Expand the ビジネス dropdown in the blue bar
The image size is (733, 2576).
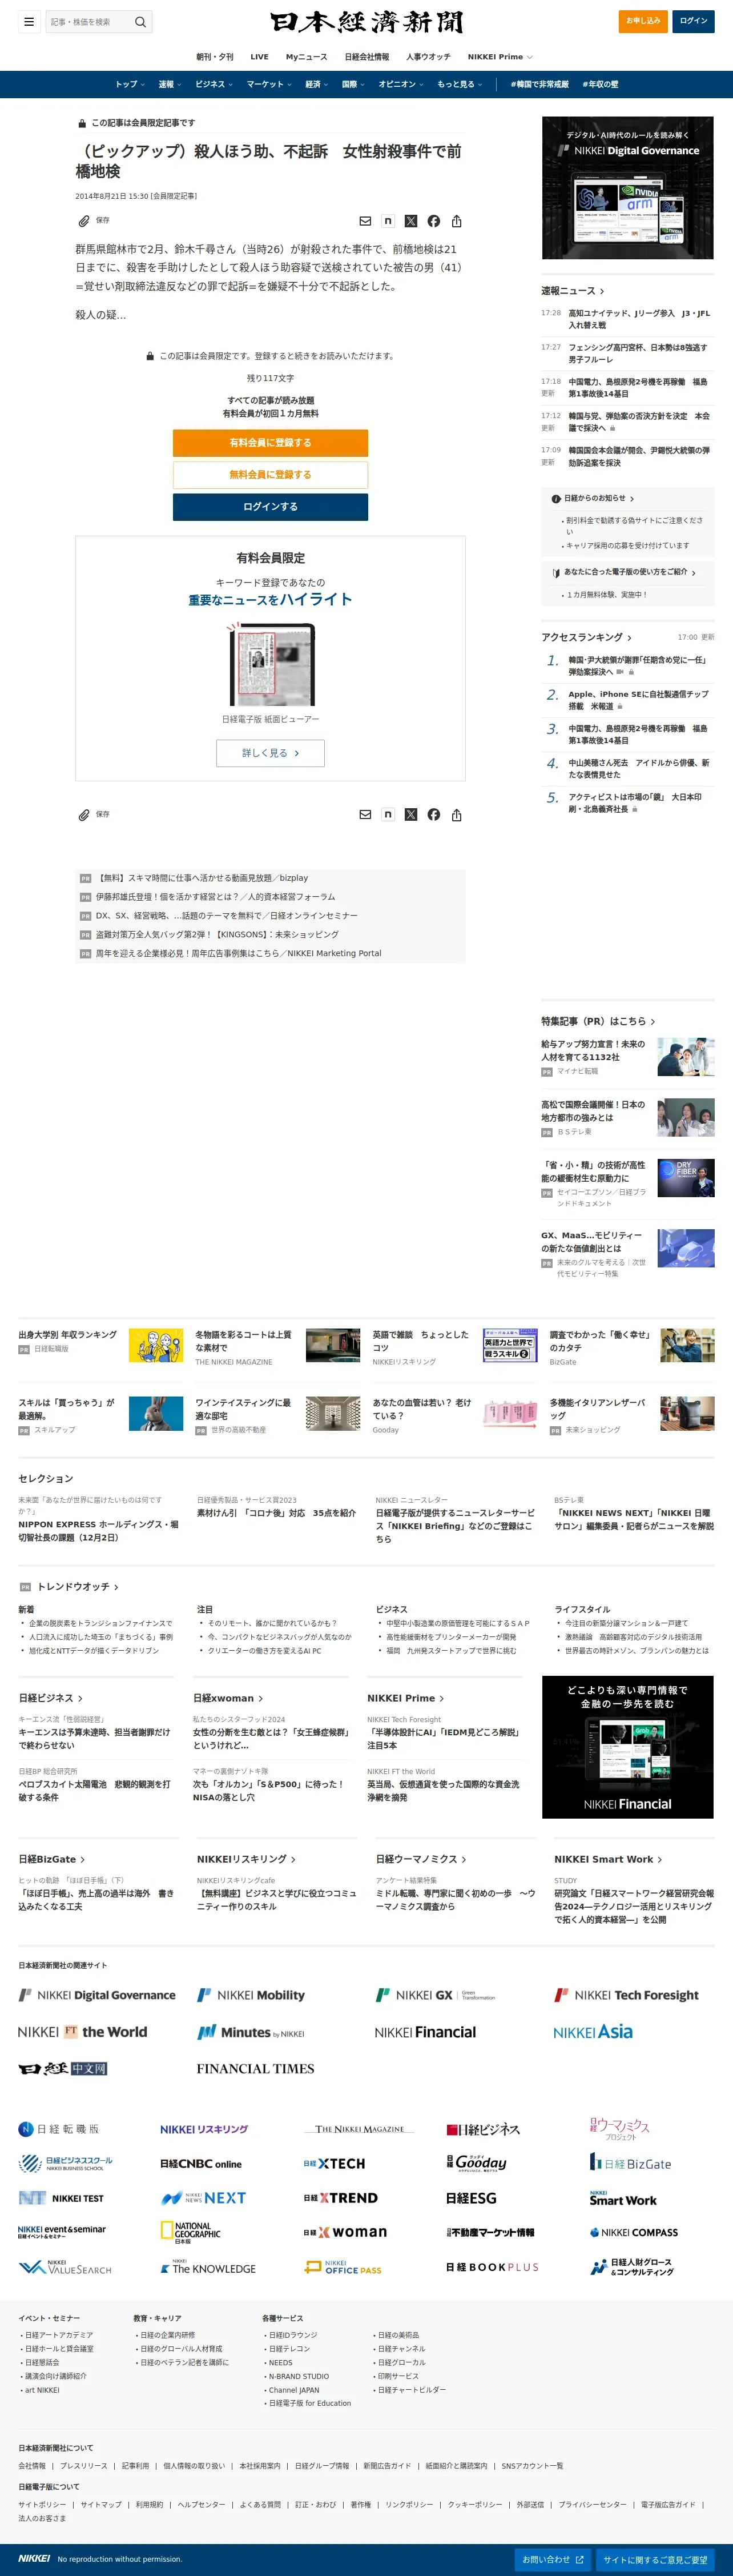(214, 84)
